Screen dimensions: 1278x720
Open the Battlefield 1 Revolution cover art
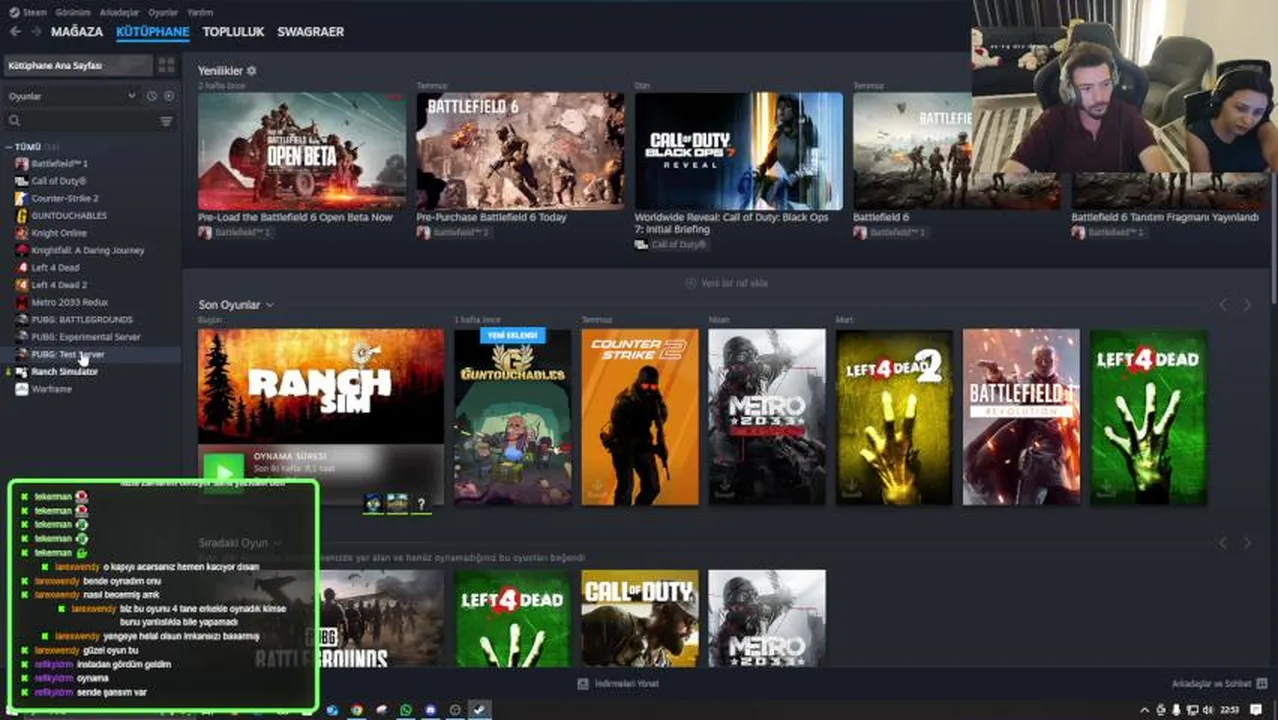click(1021, 417)
